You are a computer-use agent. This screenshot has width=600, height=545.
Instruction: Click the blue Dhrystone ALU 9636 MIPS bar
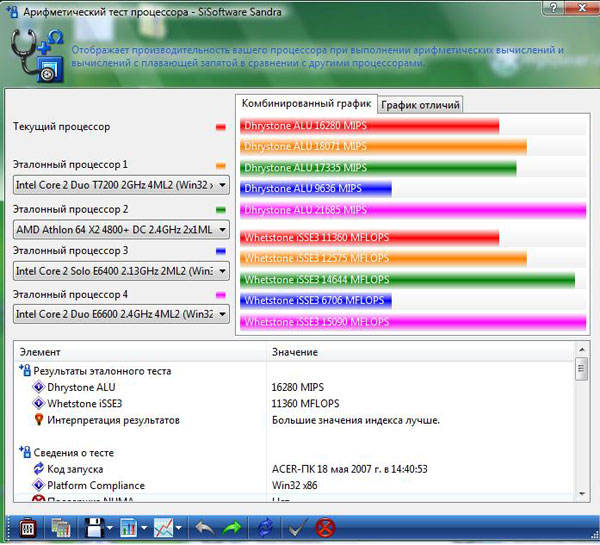(316, 189)
